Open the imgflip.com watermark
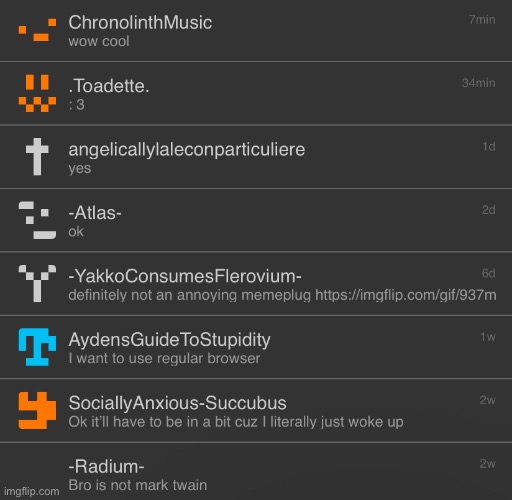This screenshot has height=500, width=512. click(32, 491)
